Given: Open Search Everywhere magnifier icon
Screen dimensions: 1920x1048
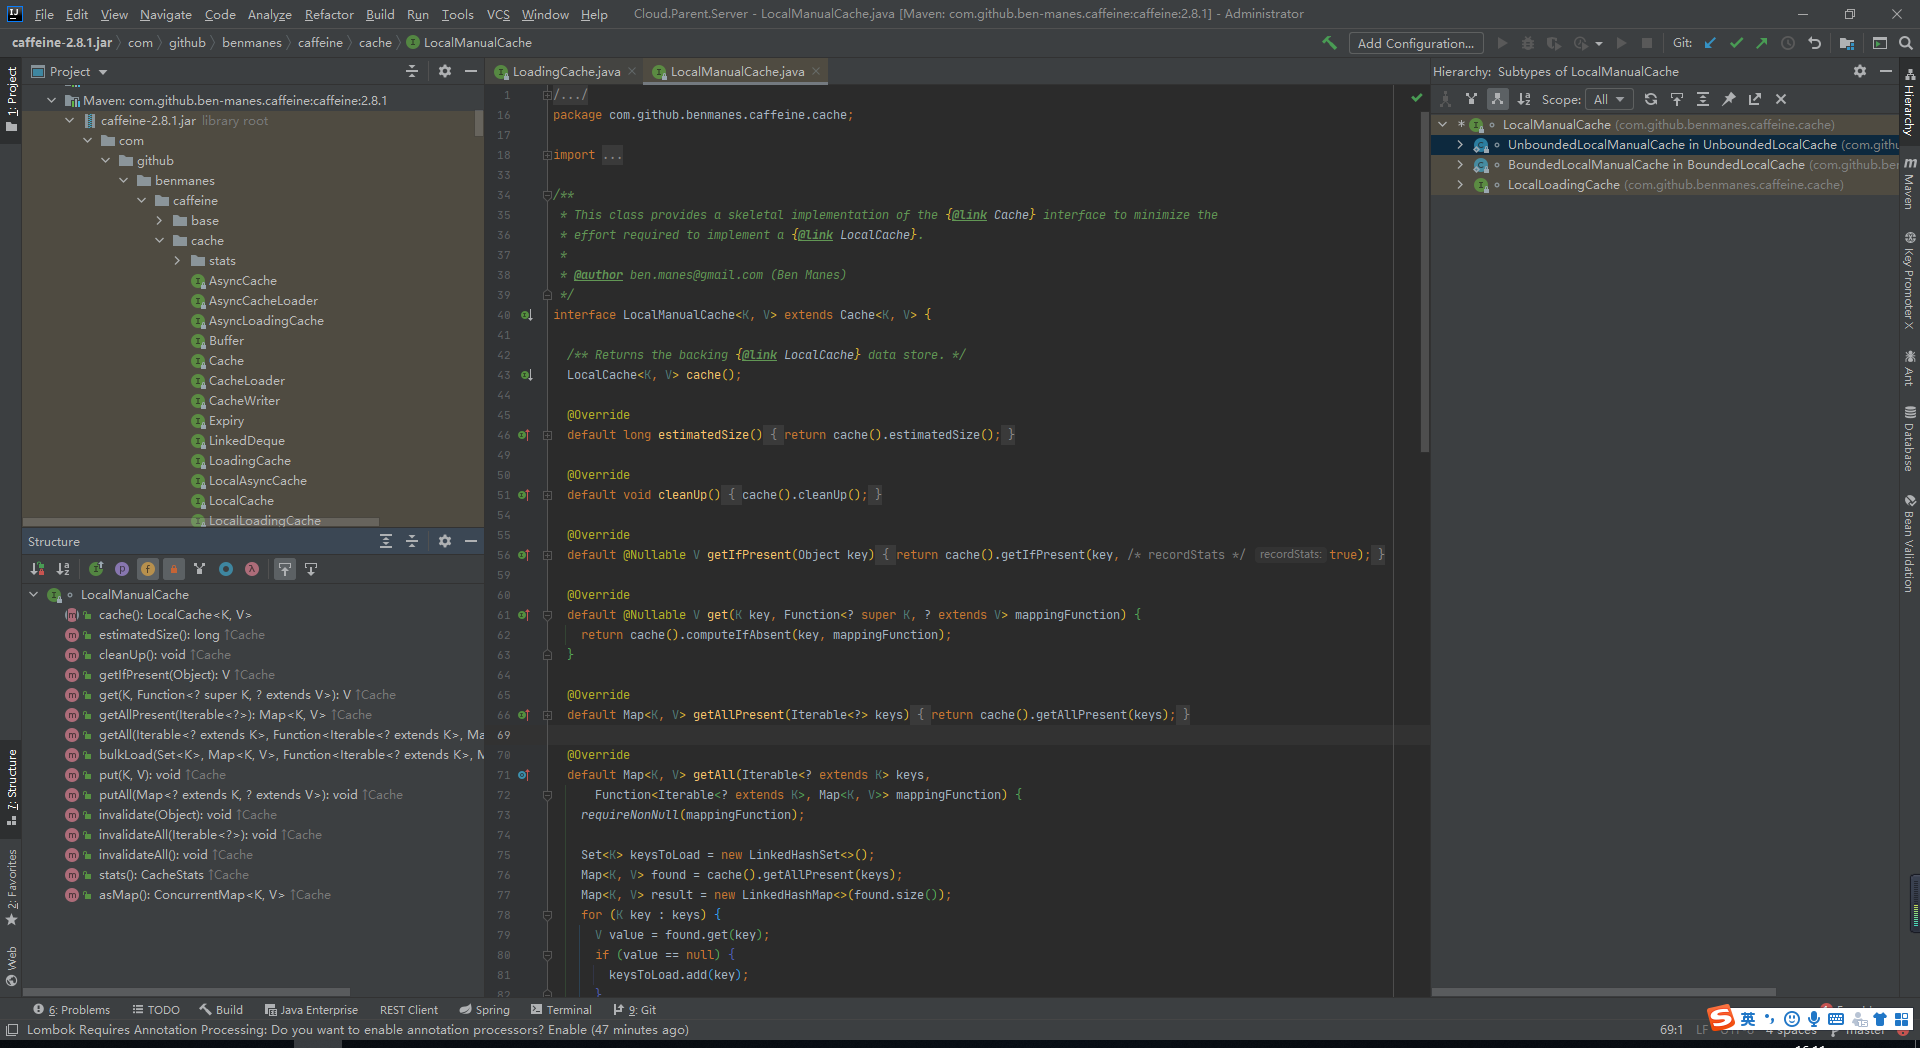Looking at the screenshot, I should point(1906,43).
